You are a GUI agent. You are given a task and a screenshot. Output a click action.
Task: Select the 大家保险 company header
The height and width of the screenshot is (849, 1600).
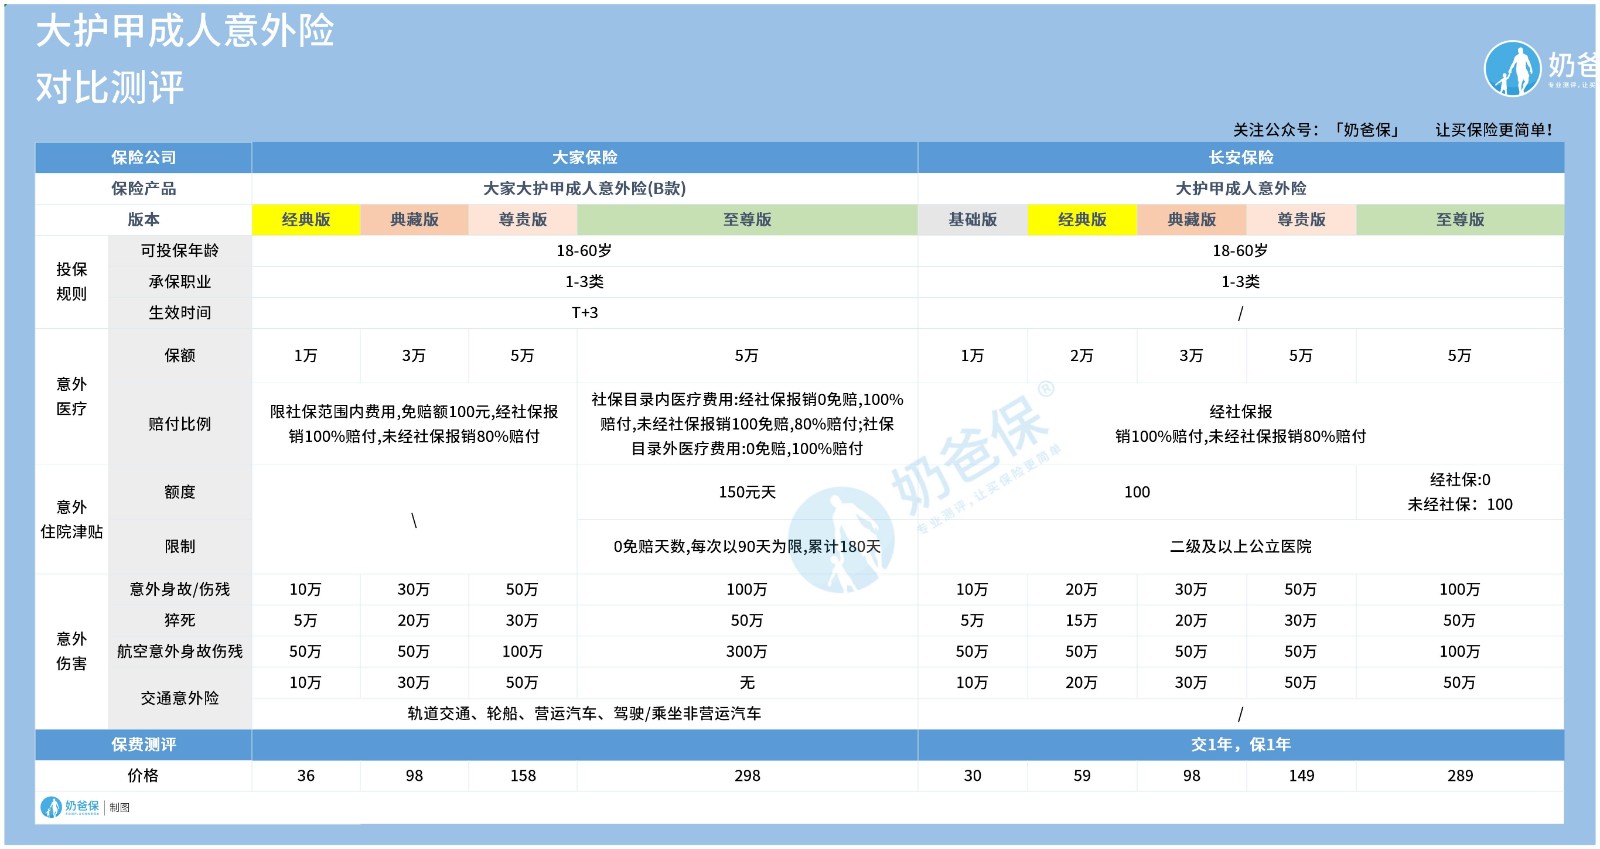point(585,158)
